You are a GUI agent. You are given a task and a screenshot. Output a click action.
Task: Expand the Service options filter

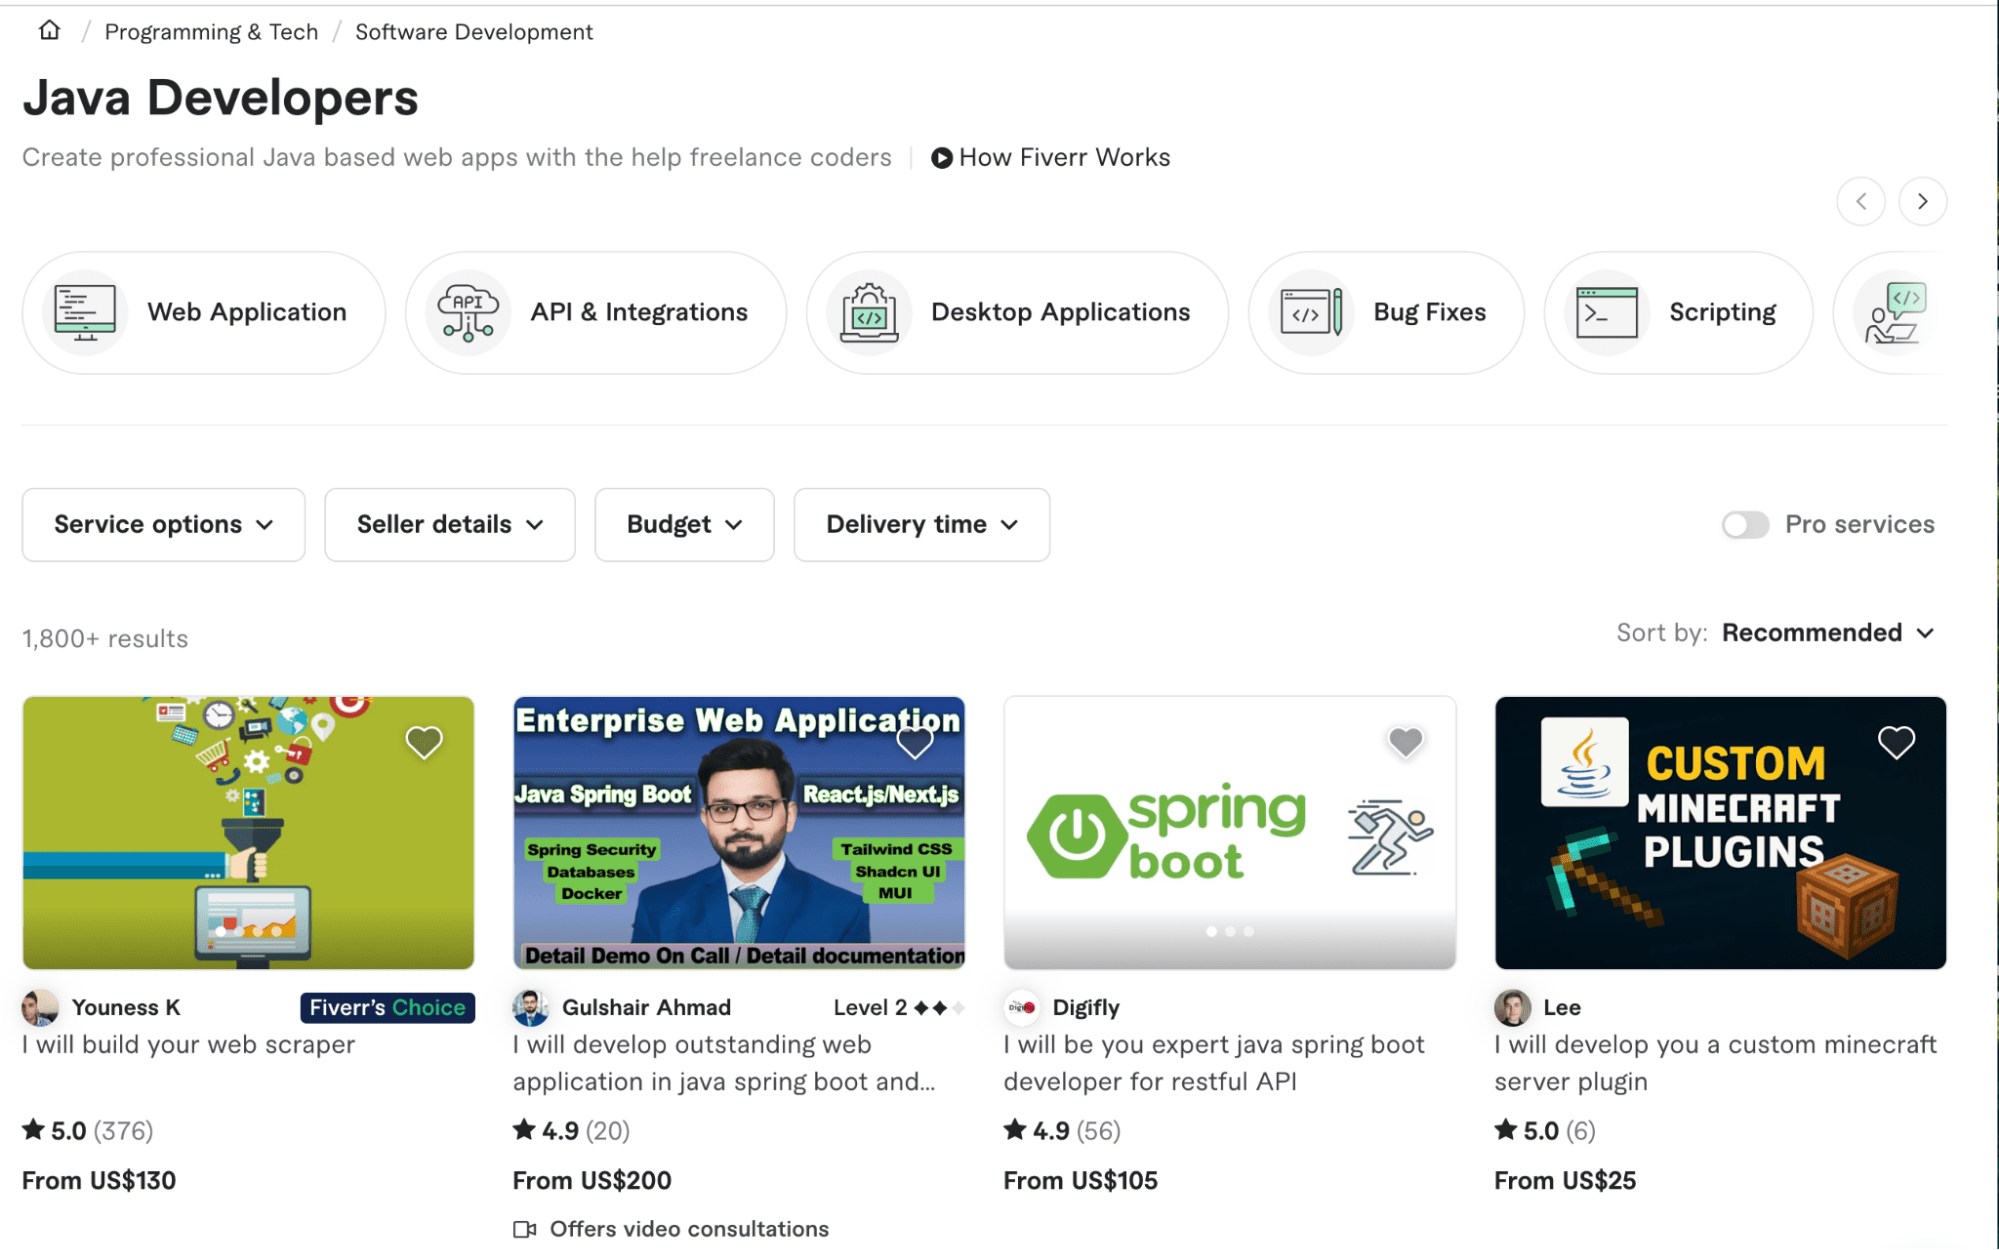[163, 525]
